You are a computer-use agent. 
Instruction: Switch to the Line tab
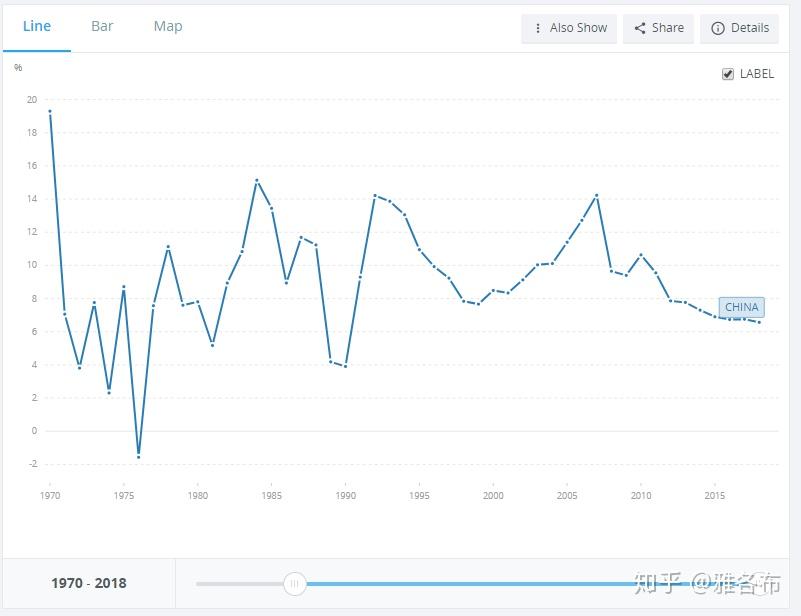[x=37, y=27]
